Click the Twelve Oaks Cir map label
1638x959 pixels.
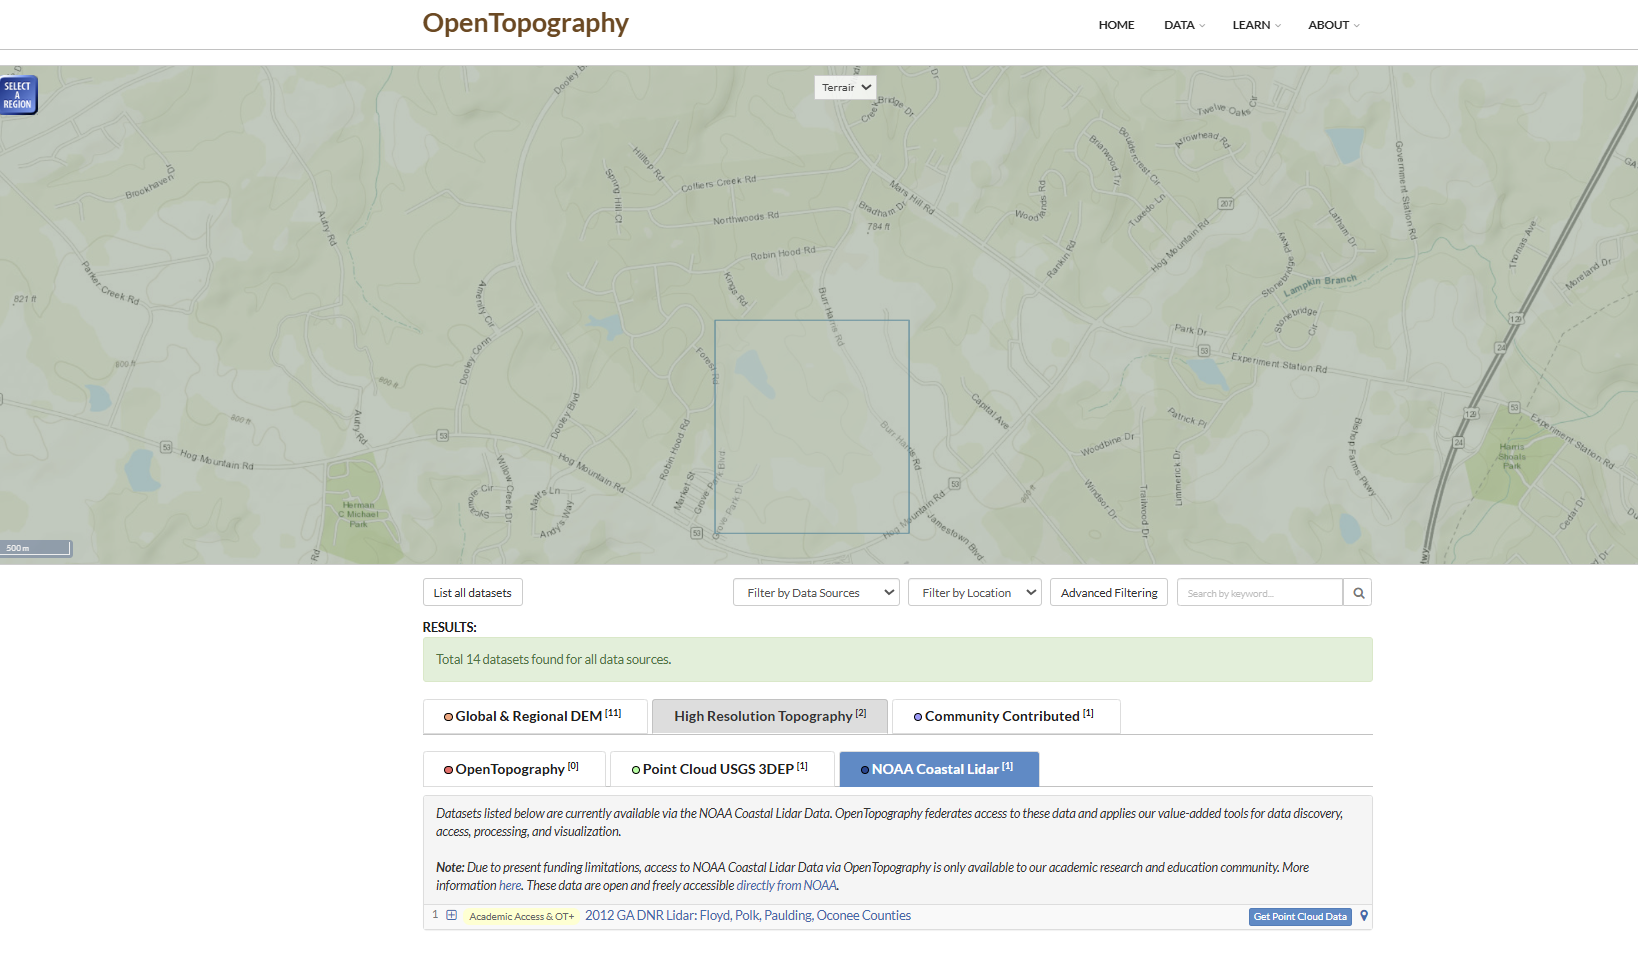click(1228, 108)
